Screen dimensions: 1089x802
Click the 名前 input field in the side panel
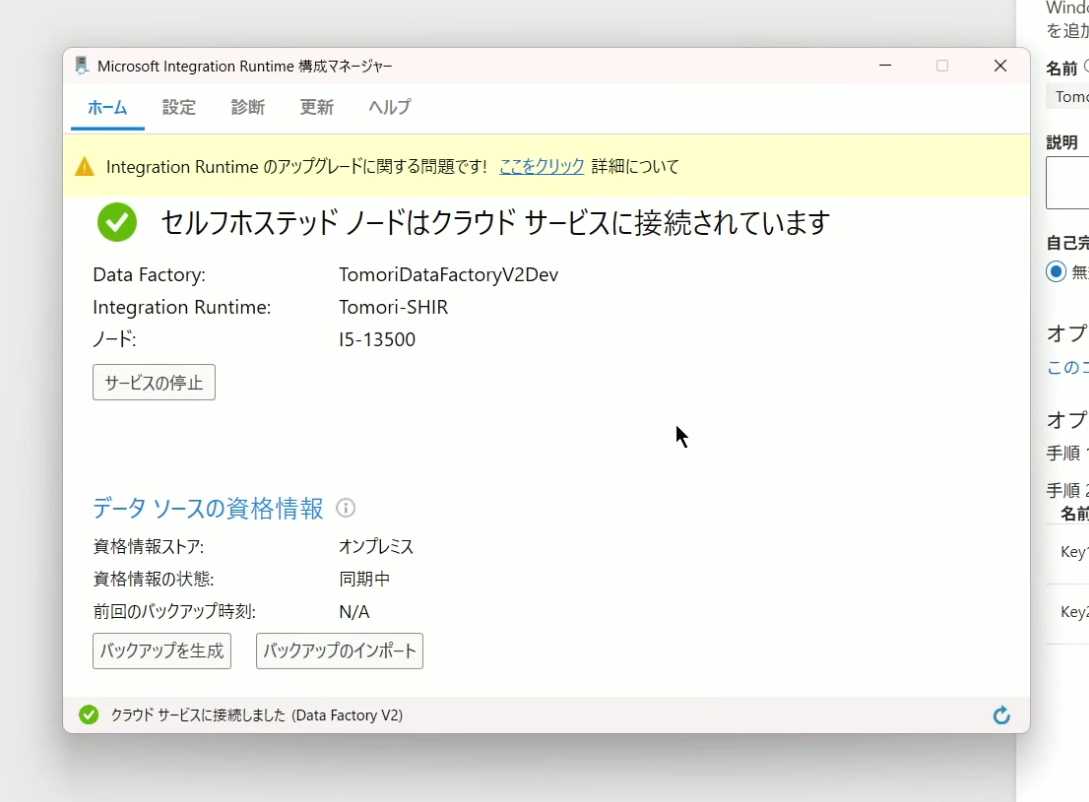coord(1068,97)
